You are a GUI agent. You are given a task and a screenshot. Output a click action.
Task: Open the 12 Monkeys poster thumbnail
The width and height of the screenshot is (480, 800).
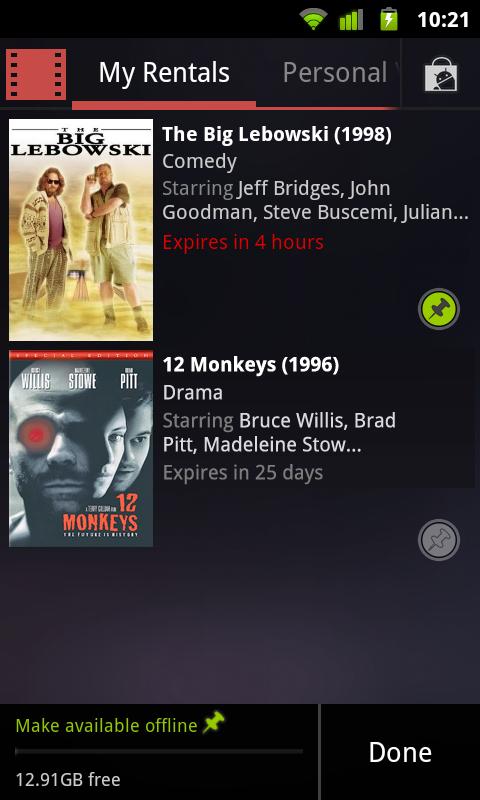(81, 448)
